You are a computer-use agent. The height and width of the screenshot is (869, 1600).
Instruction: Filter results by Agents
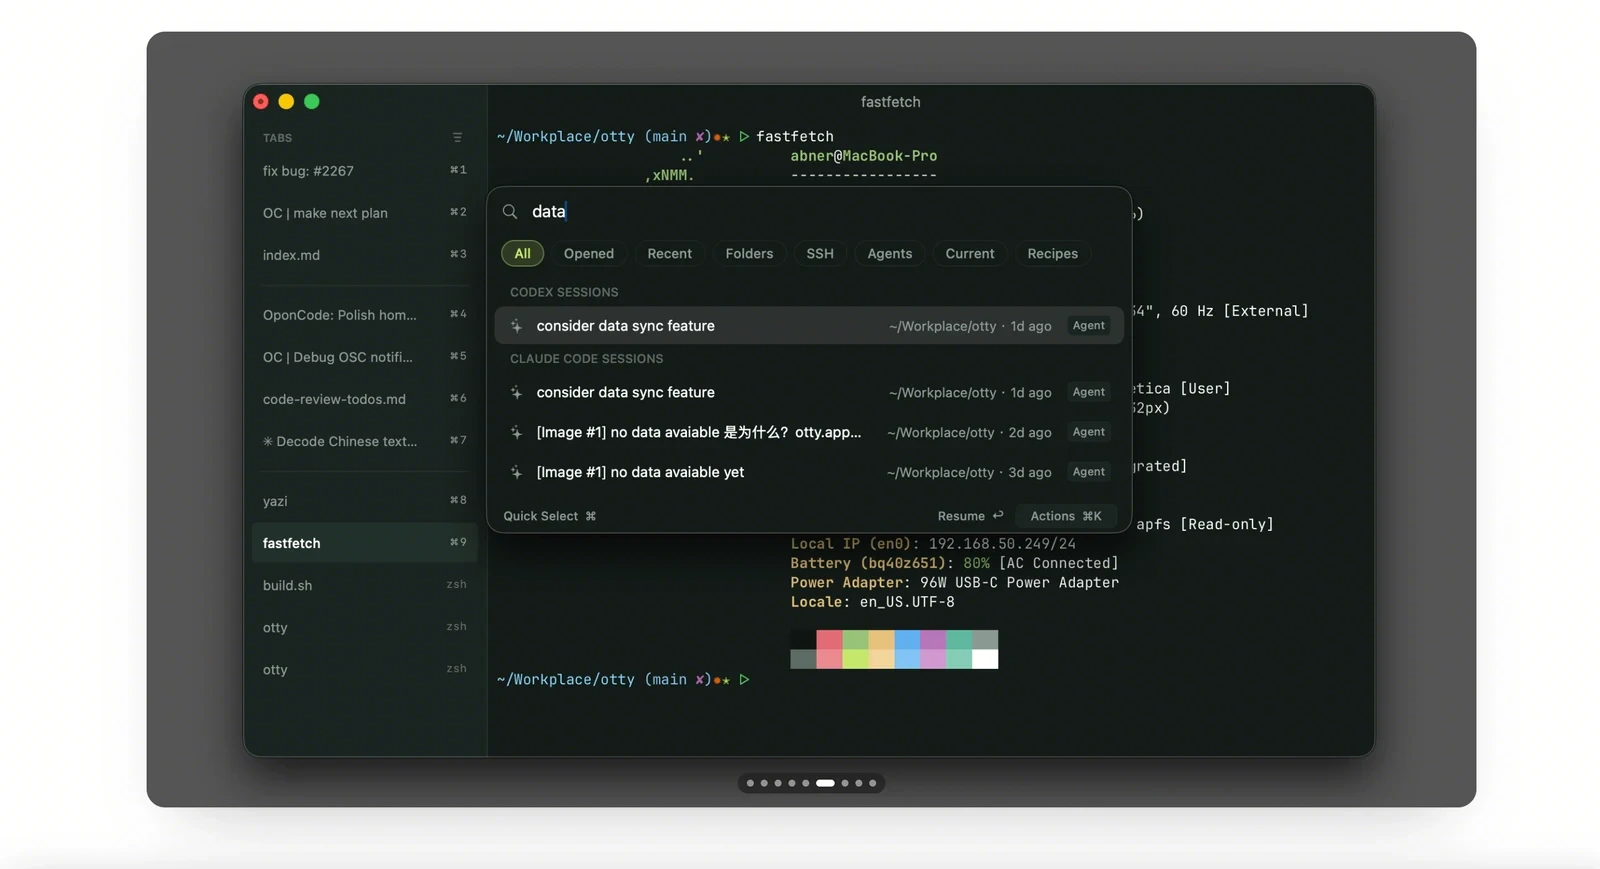(890, 254)
